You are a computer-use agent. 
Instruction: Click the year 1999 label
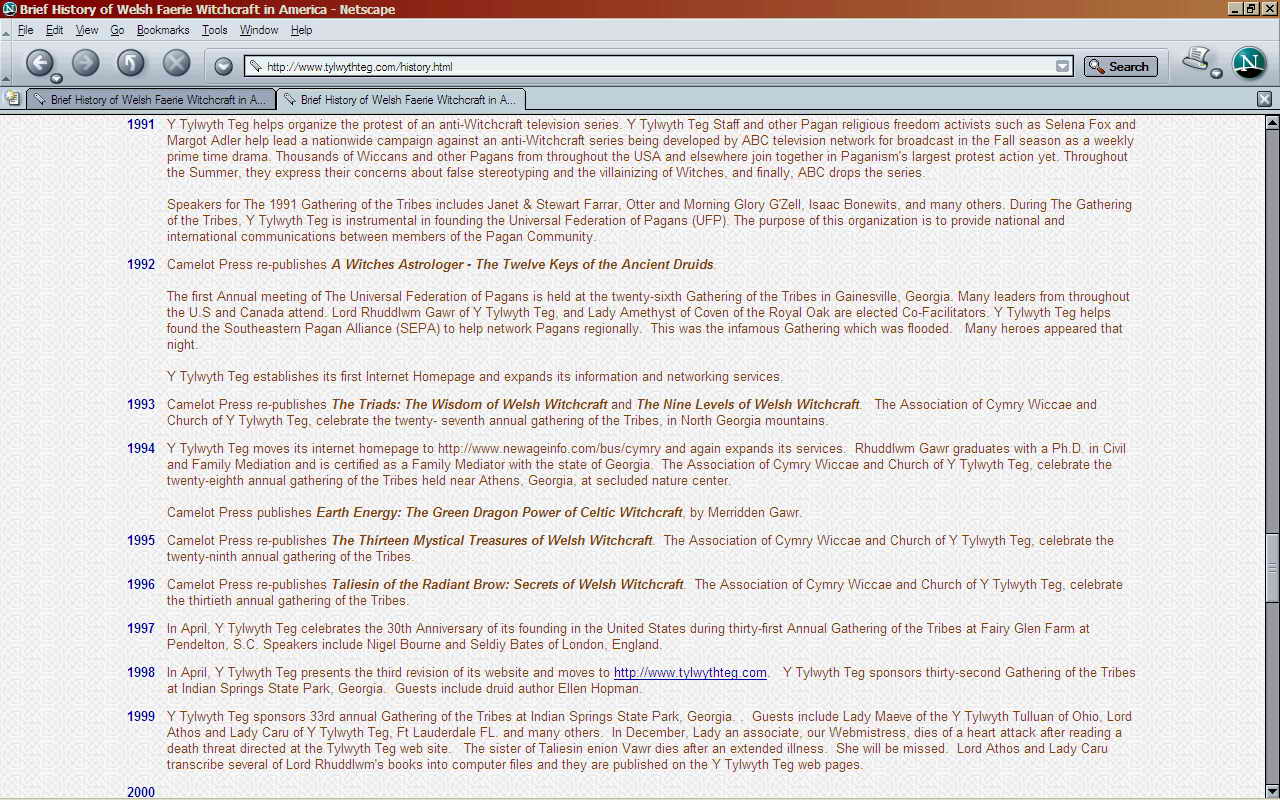coord(141,717)
